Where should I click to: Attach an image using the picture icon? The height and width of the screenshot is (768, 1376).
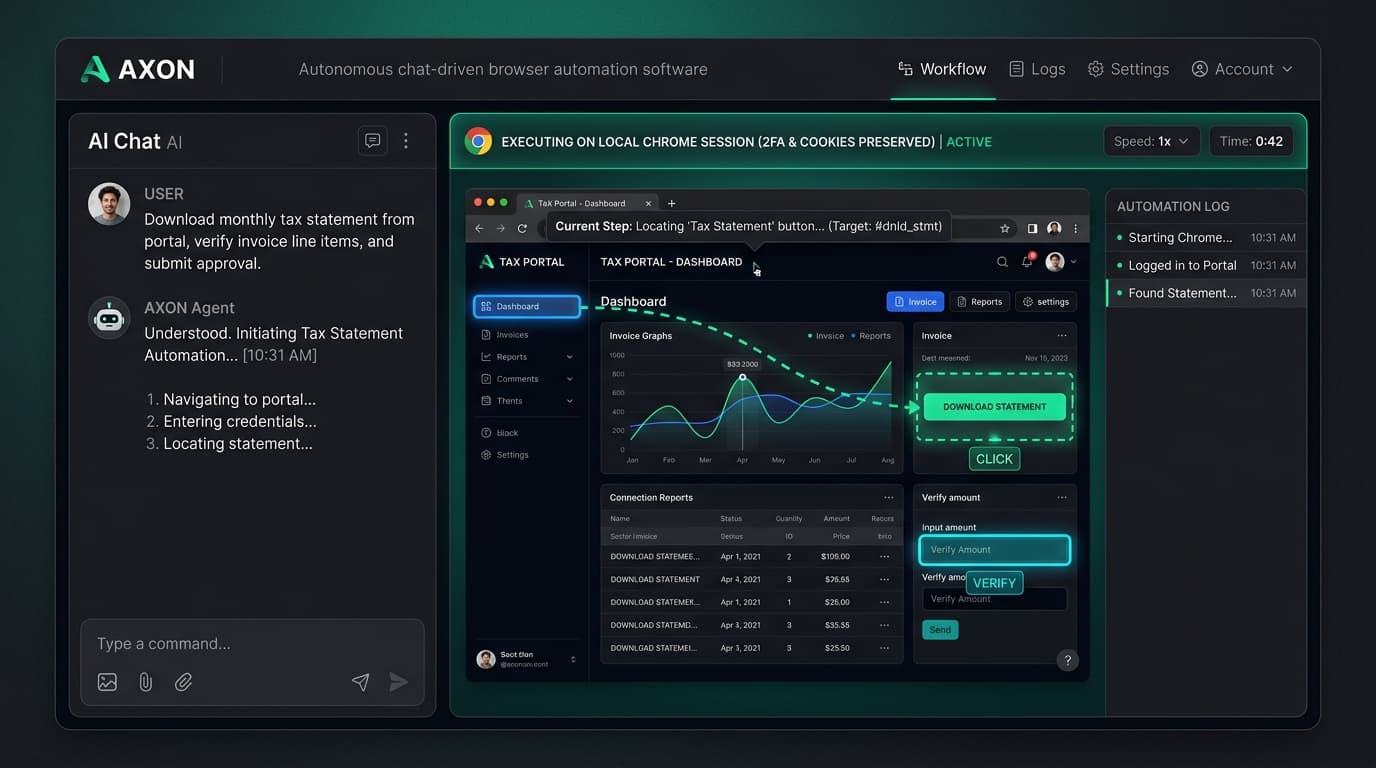107,682
